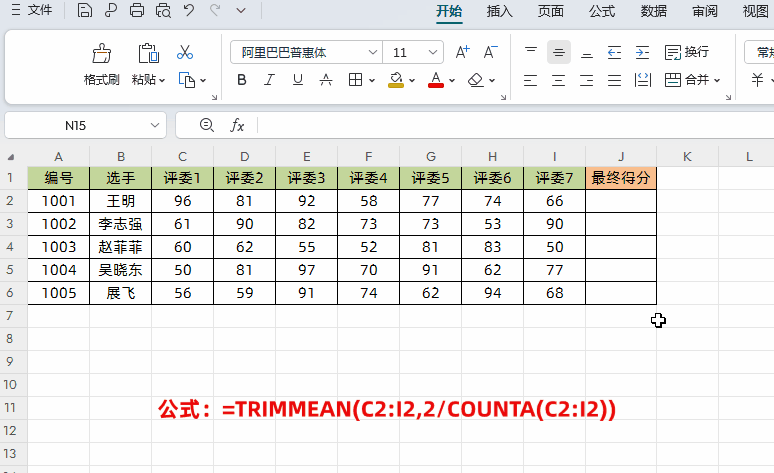Viewport: 774px width, 473px height.
Task: Click the fx Insert Function icon
Action: (x=237, y=125)
